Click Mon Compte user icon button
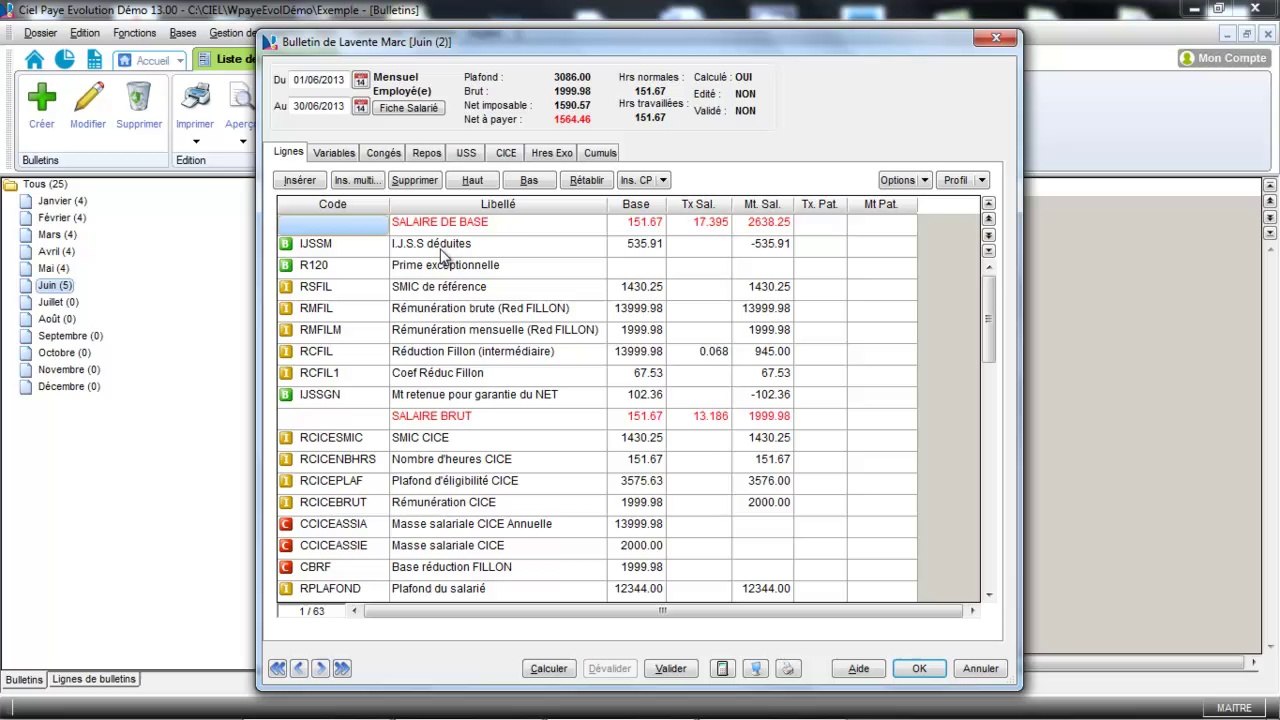Screen dimensions: 1280x720 [x=1224, y=58]
